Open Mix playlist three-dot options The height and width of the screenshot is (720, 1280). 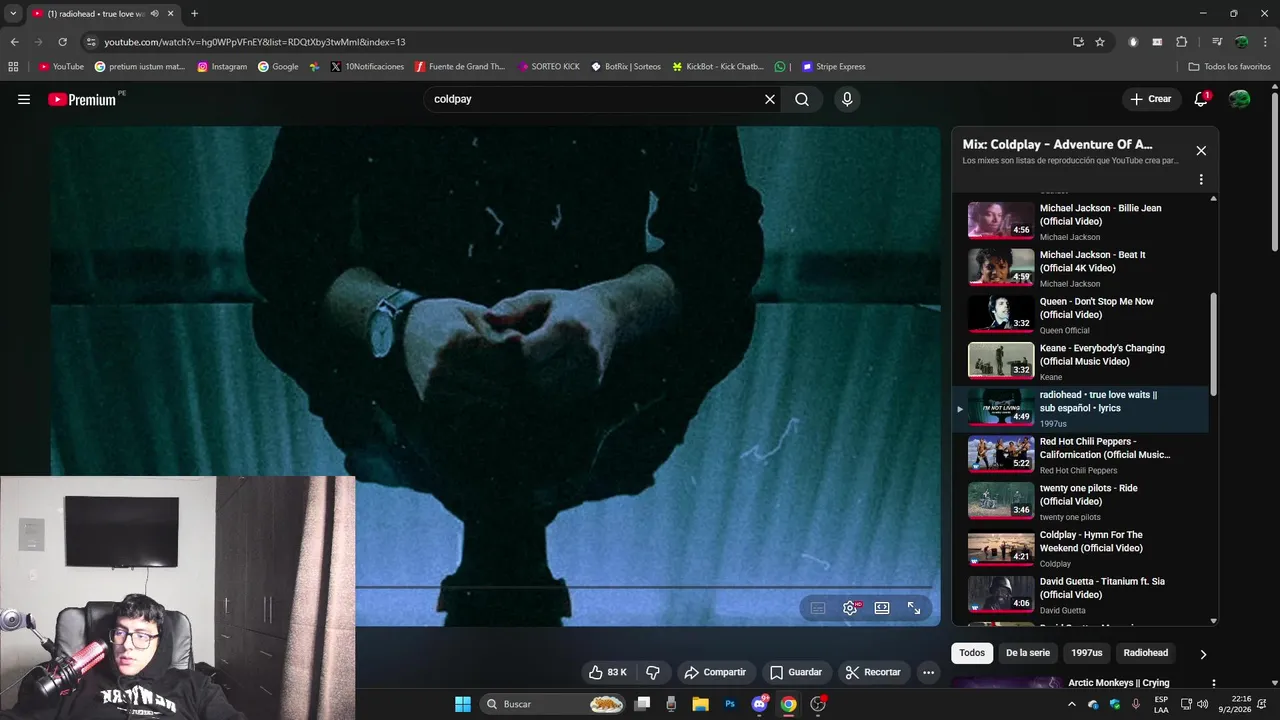coord(1201,180)
